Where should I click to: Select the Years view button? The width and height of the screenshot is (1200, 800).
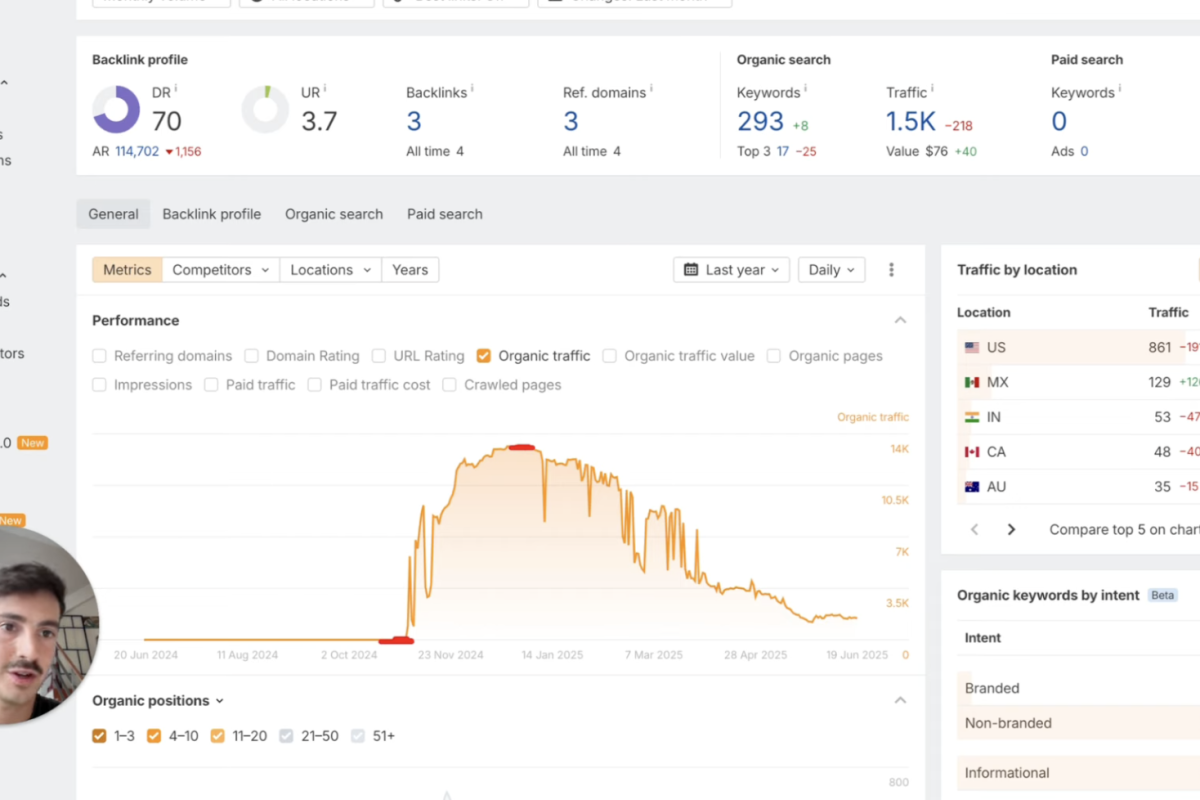410,270
